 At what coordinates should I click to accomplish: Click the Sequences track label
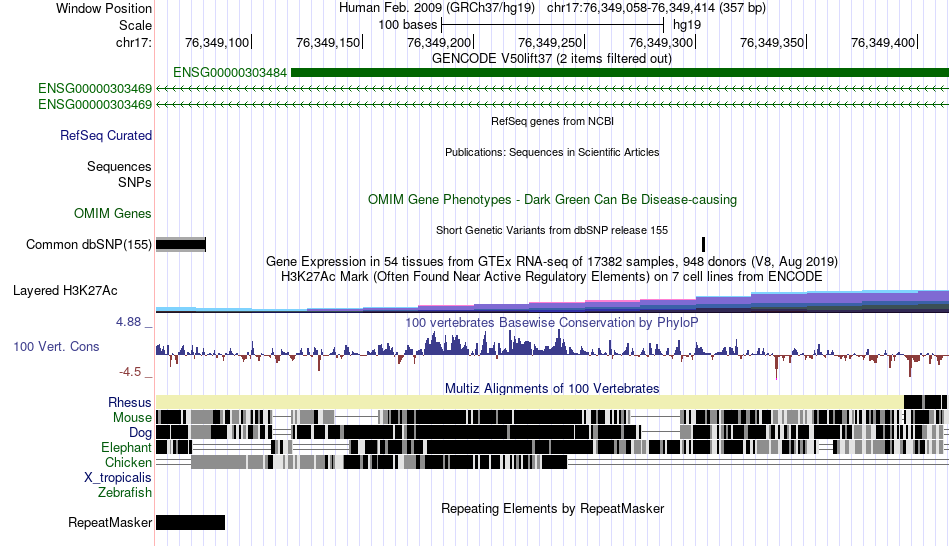[x=119, y=166]
